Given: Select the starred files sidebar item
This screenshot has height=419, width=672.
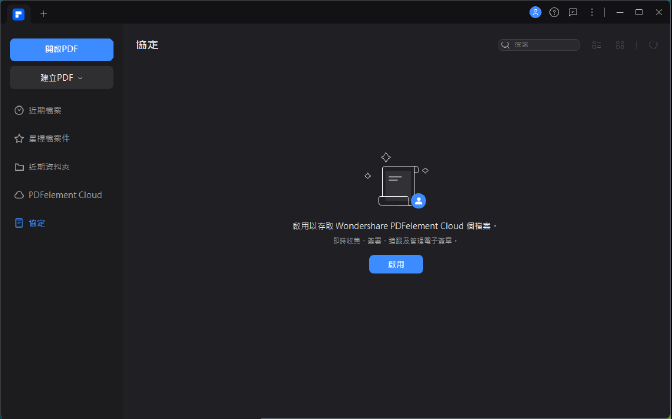Looking at the screenshot, I should 48,138.
